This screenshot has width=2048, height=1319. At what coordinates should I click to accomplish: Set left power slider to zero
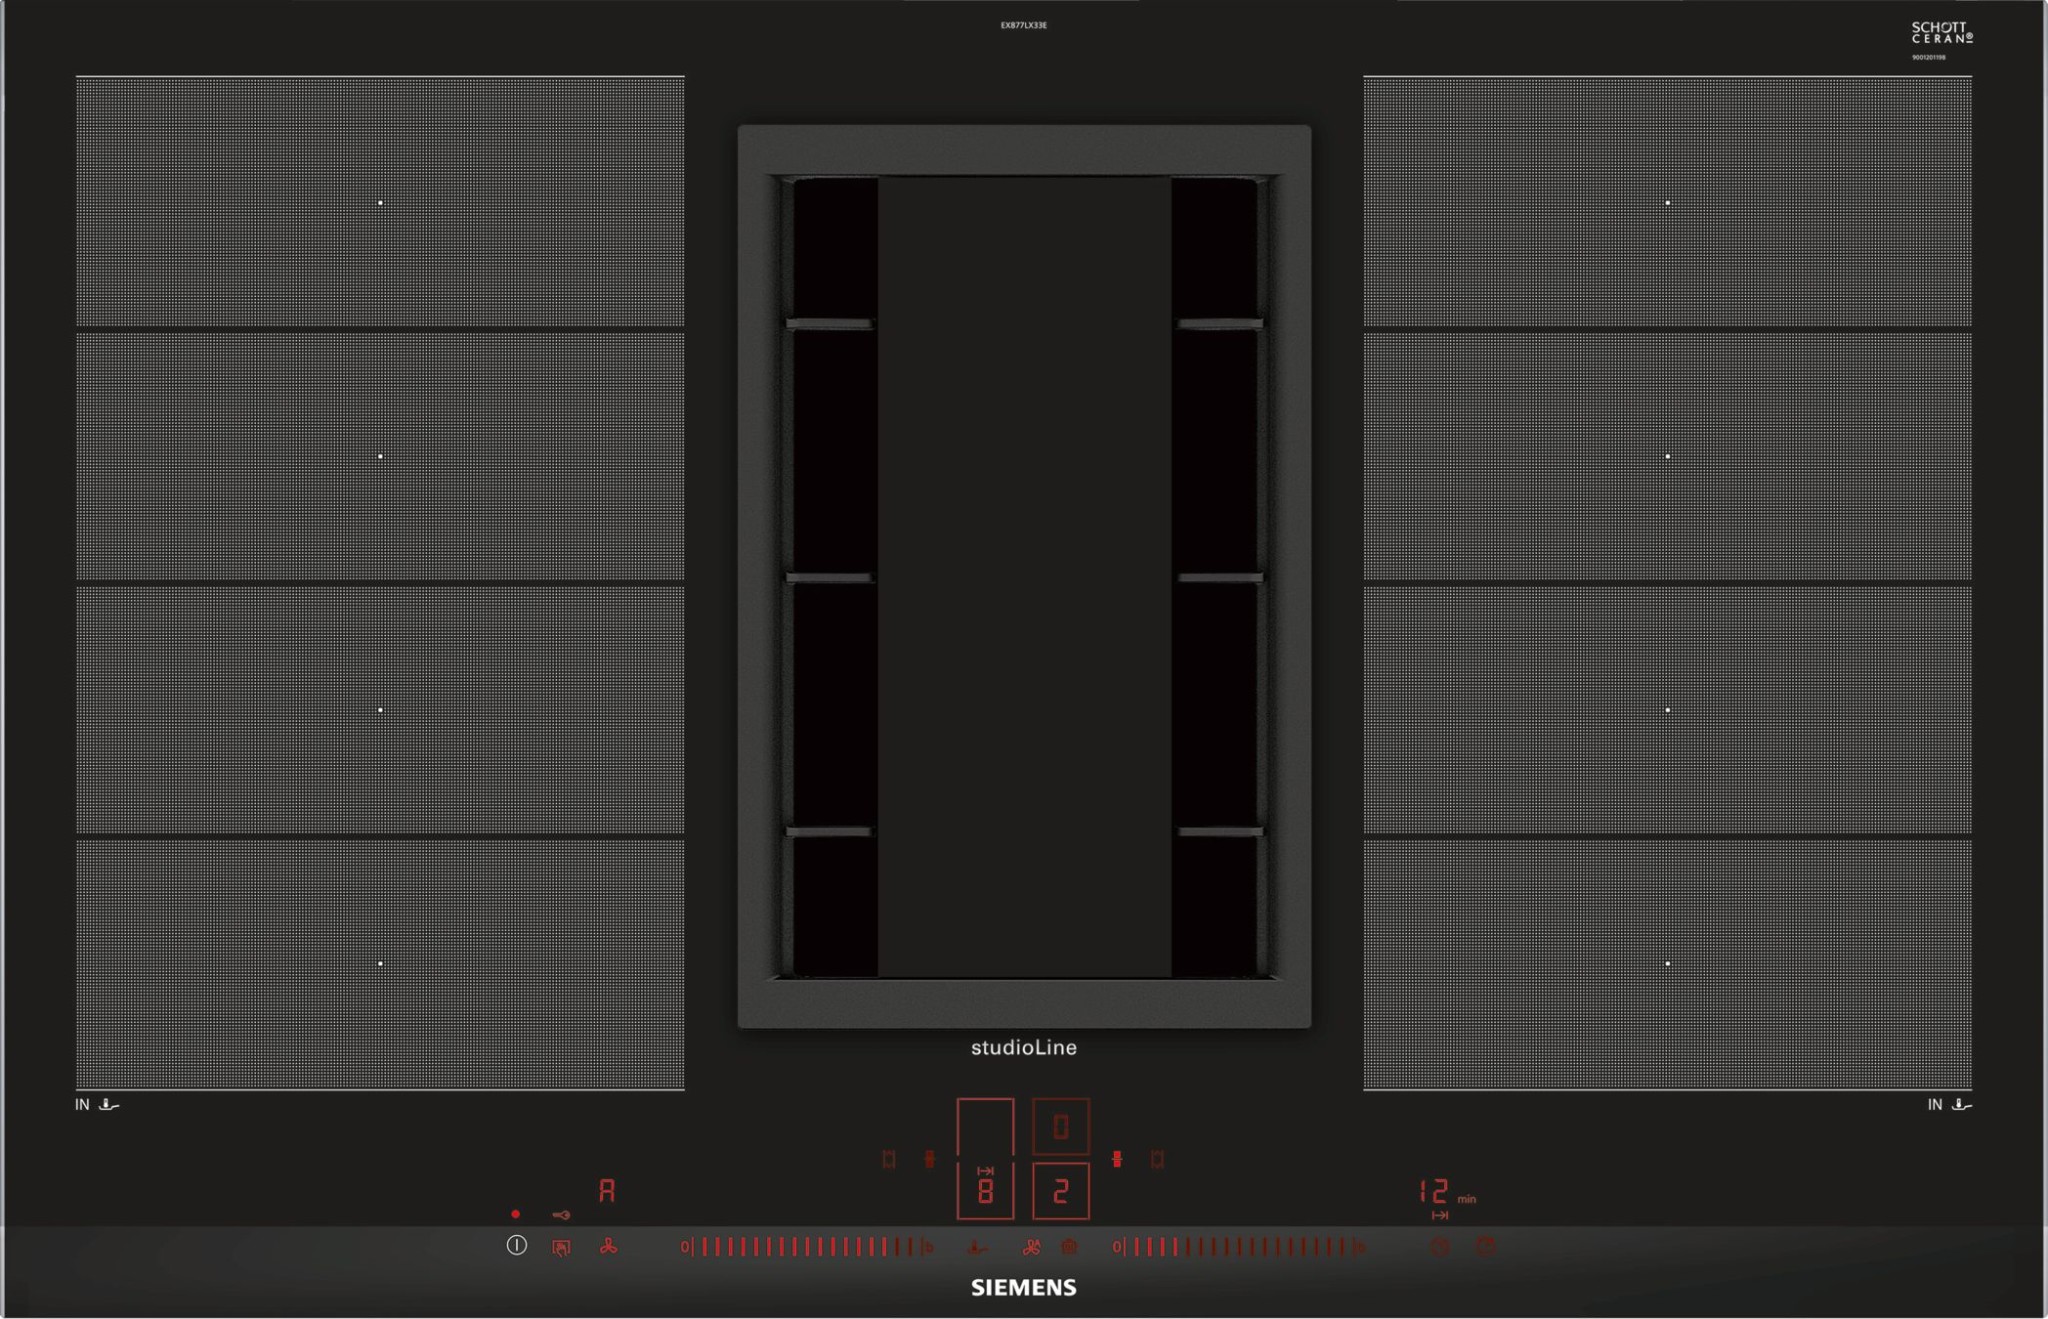coord(685,1247)
